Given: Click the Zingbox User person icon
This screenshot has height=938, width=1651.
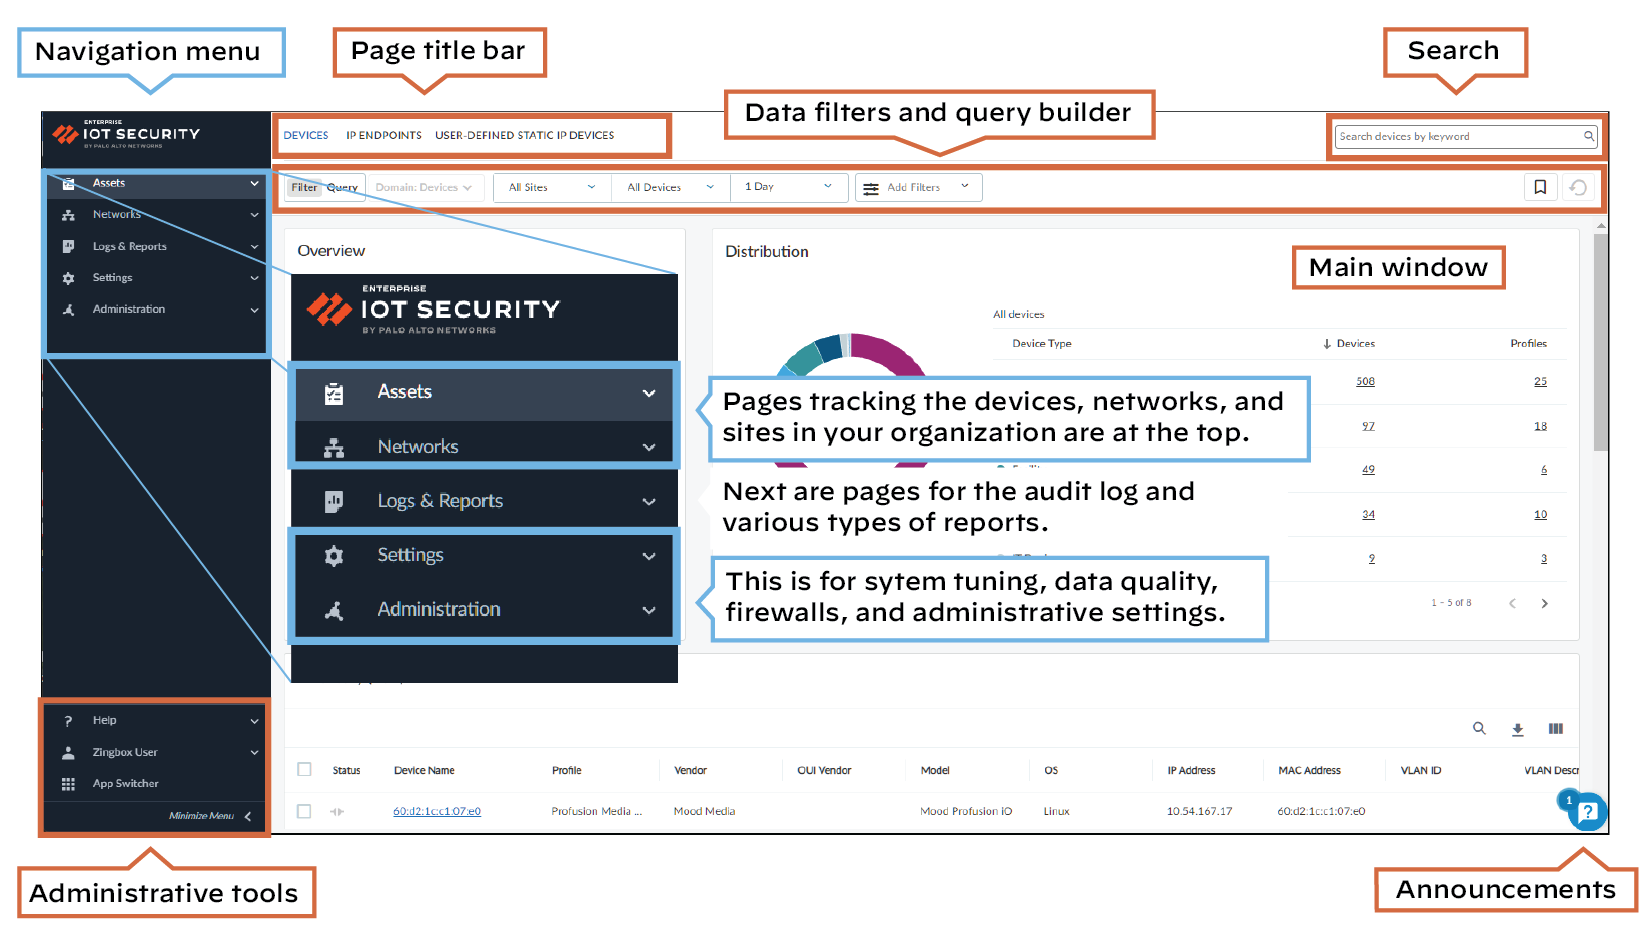Looking at the screenshot, I should pos(68,753).
